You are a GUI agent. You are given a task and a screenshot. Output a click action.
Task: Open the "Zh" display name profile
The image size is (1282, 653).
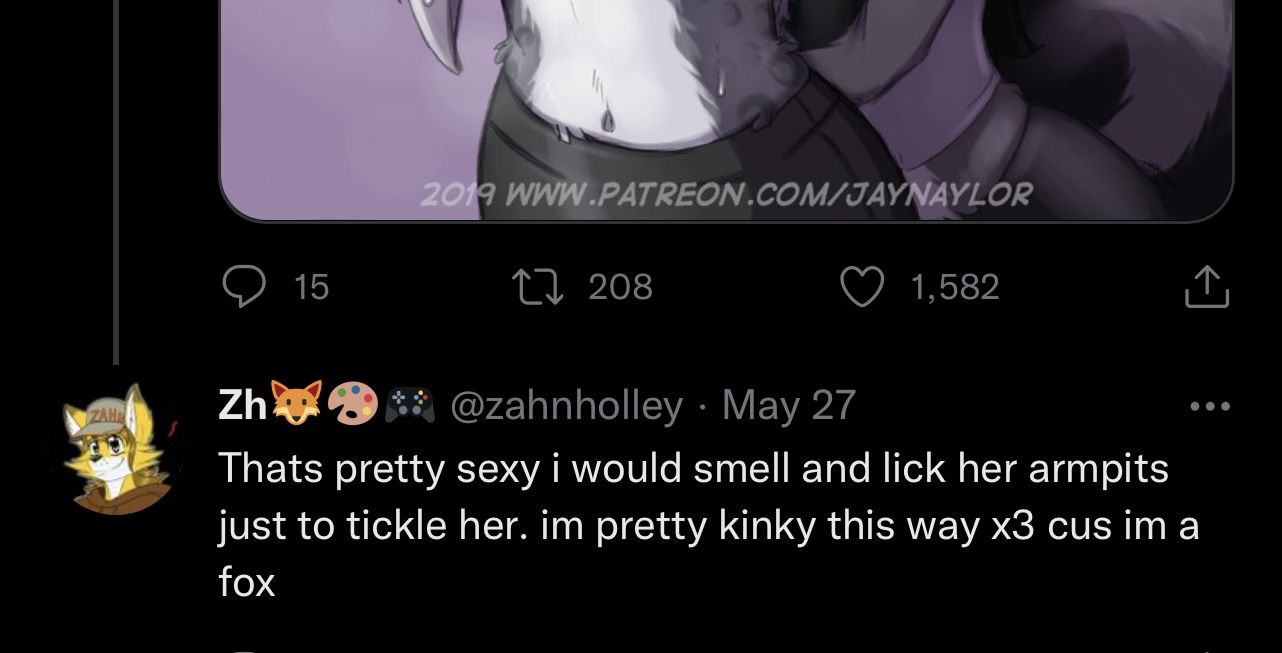(243, 405)
